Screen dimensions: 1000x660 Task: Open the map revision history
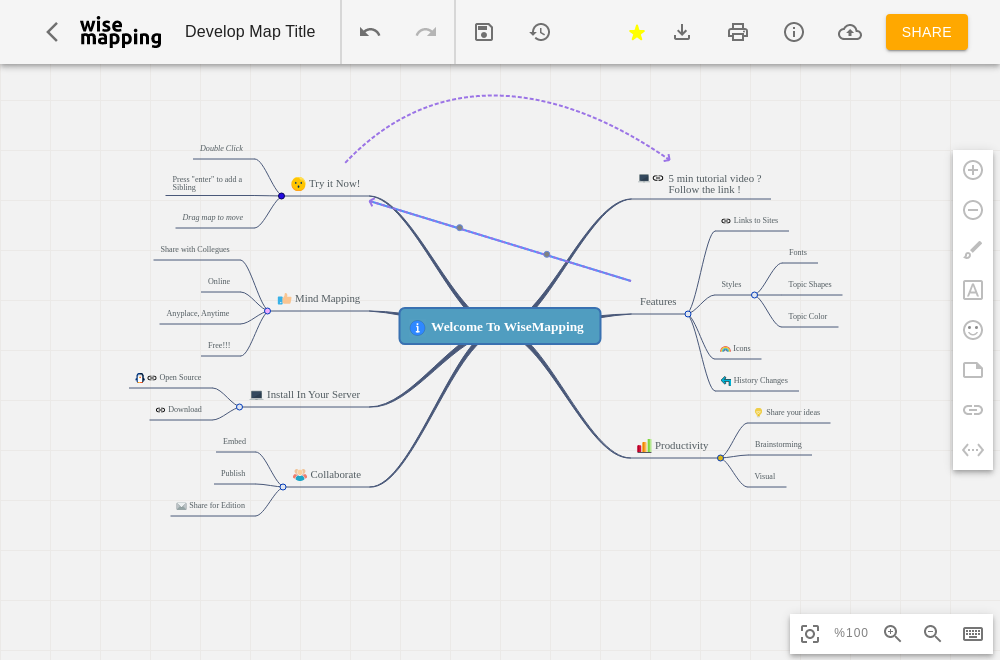point(540,32)
